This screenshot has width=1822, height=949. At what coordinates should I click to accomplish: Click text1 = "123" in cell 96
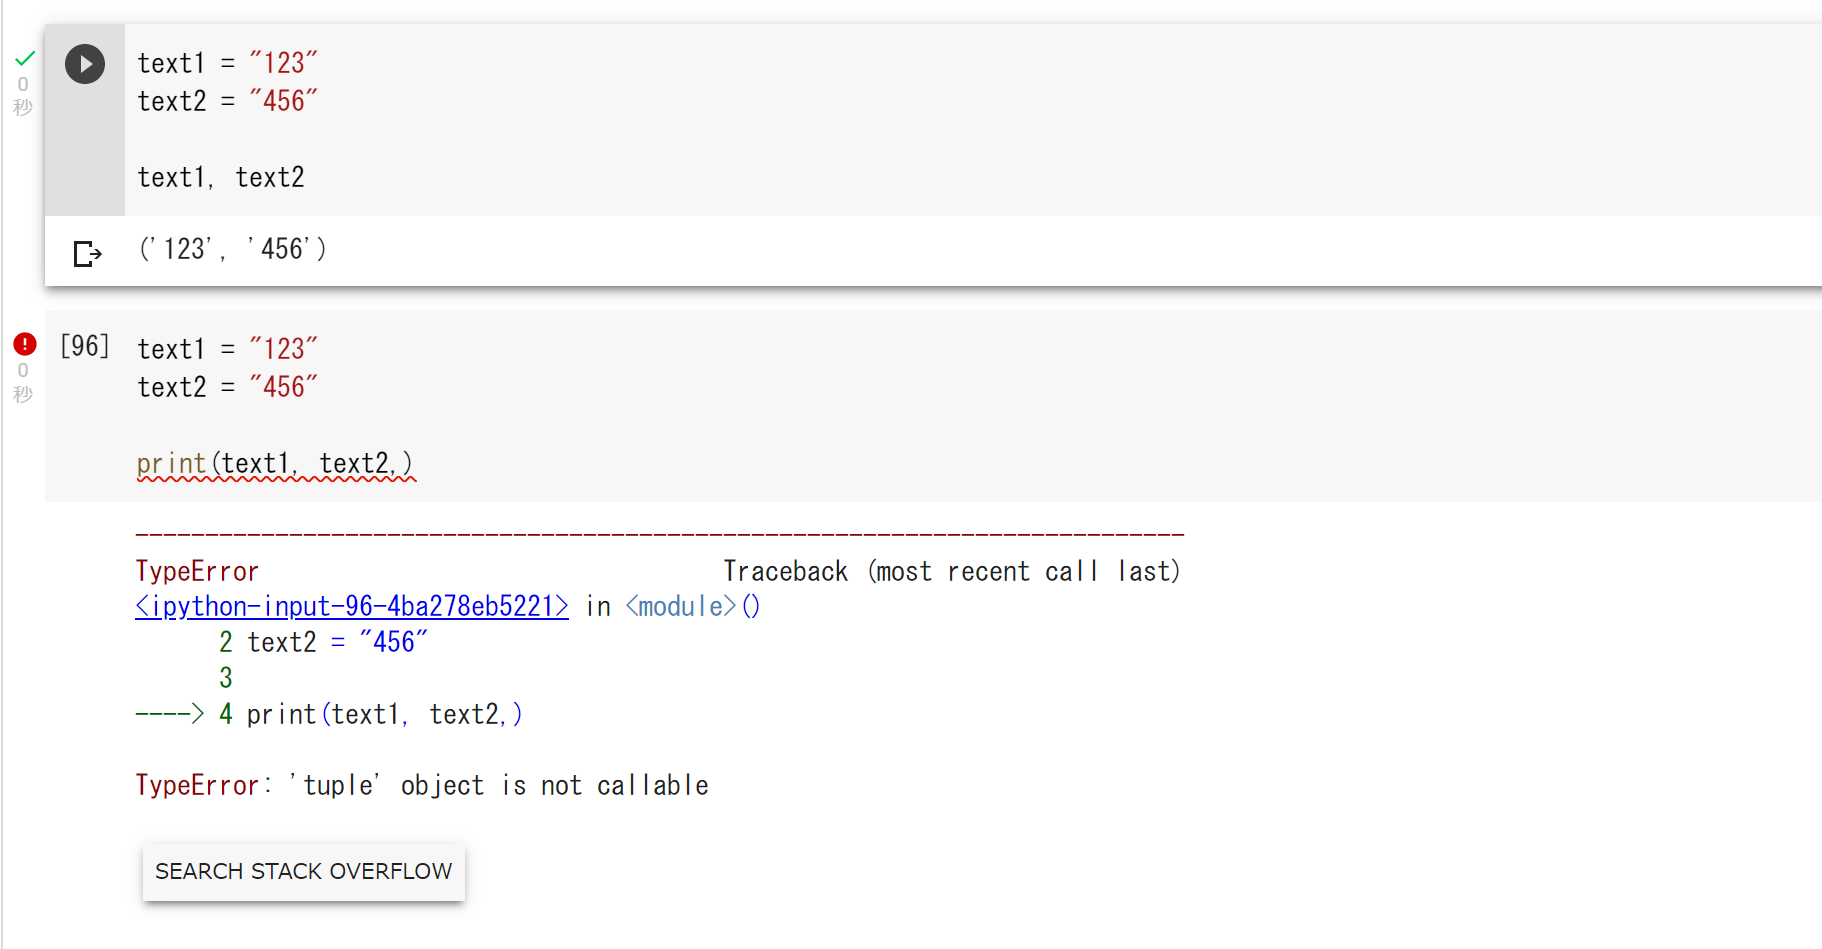pos(227,349)
